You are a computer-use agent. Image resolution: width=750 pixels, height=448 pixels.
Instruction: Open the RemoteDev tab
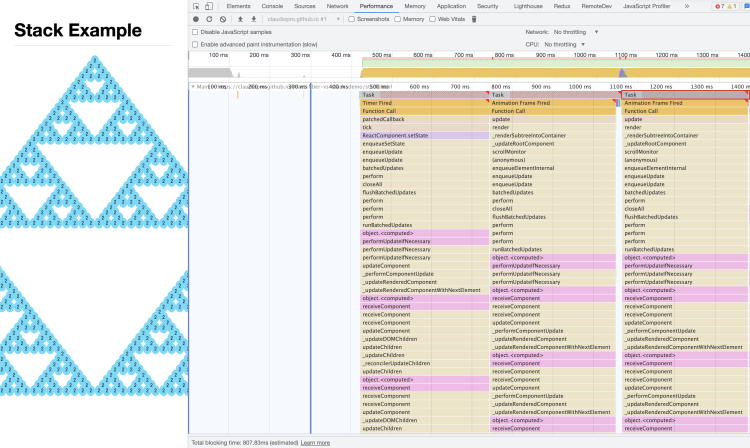coord(596,6)
